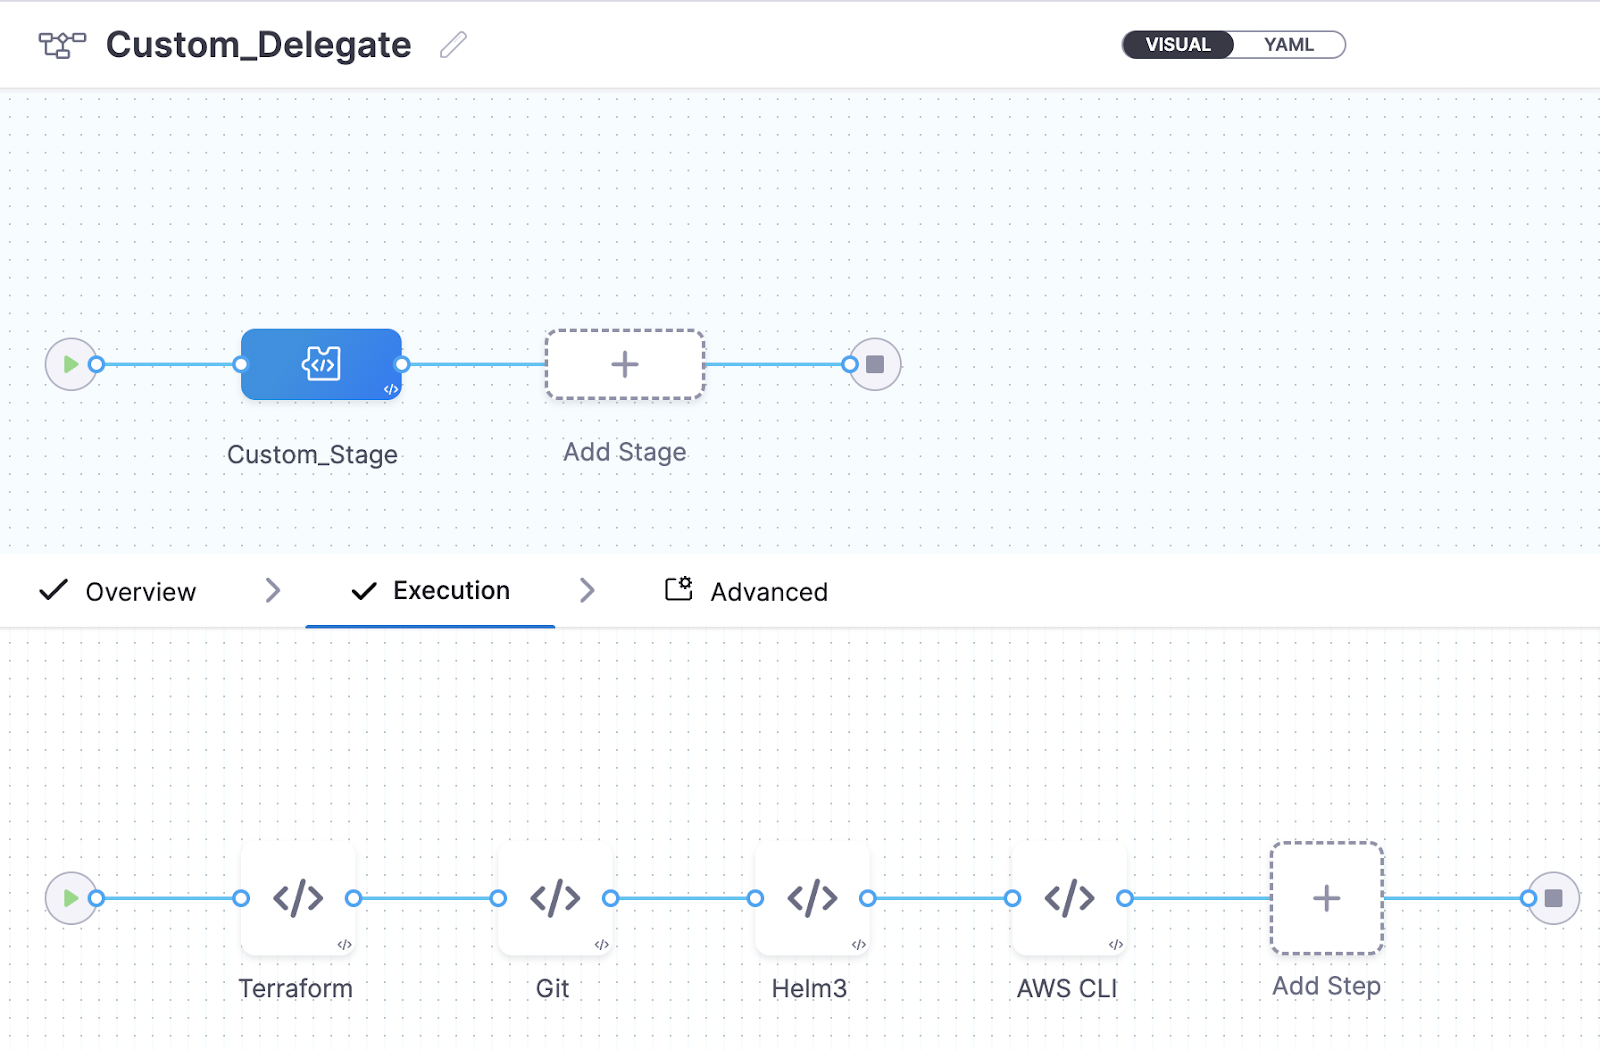The height and width of the screenshot is (1050, 1600).
Task: Select the Git step node
Action: tap(555, 898)
